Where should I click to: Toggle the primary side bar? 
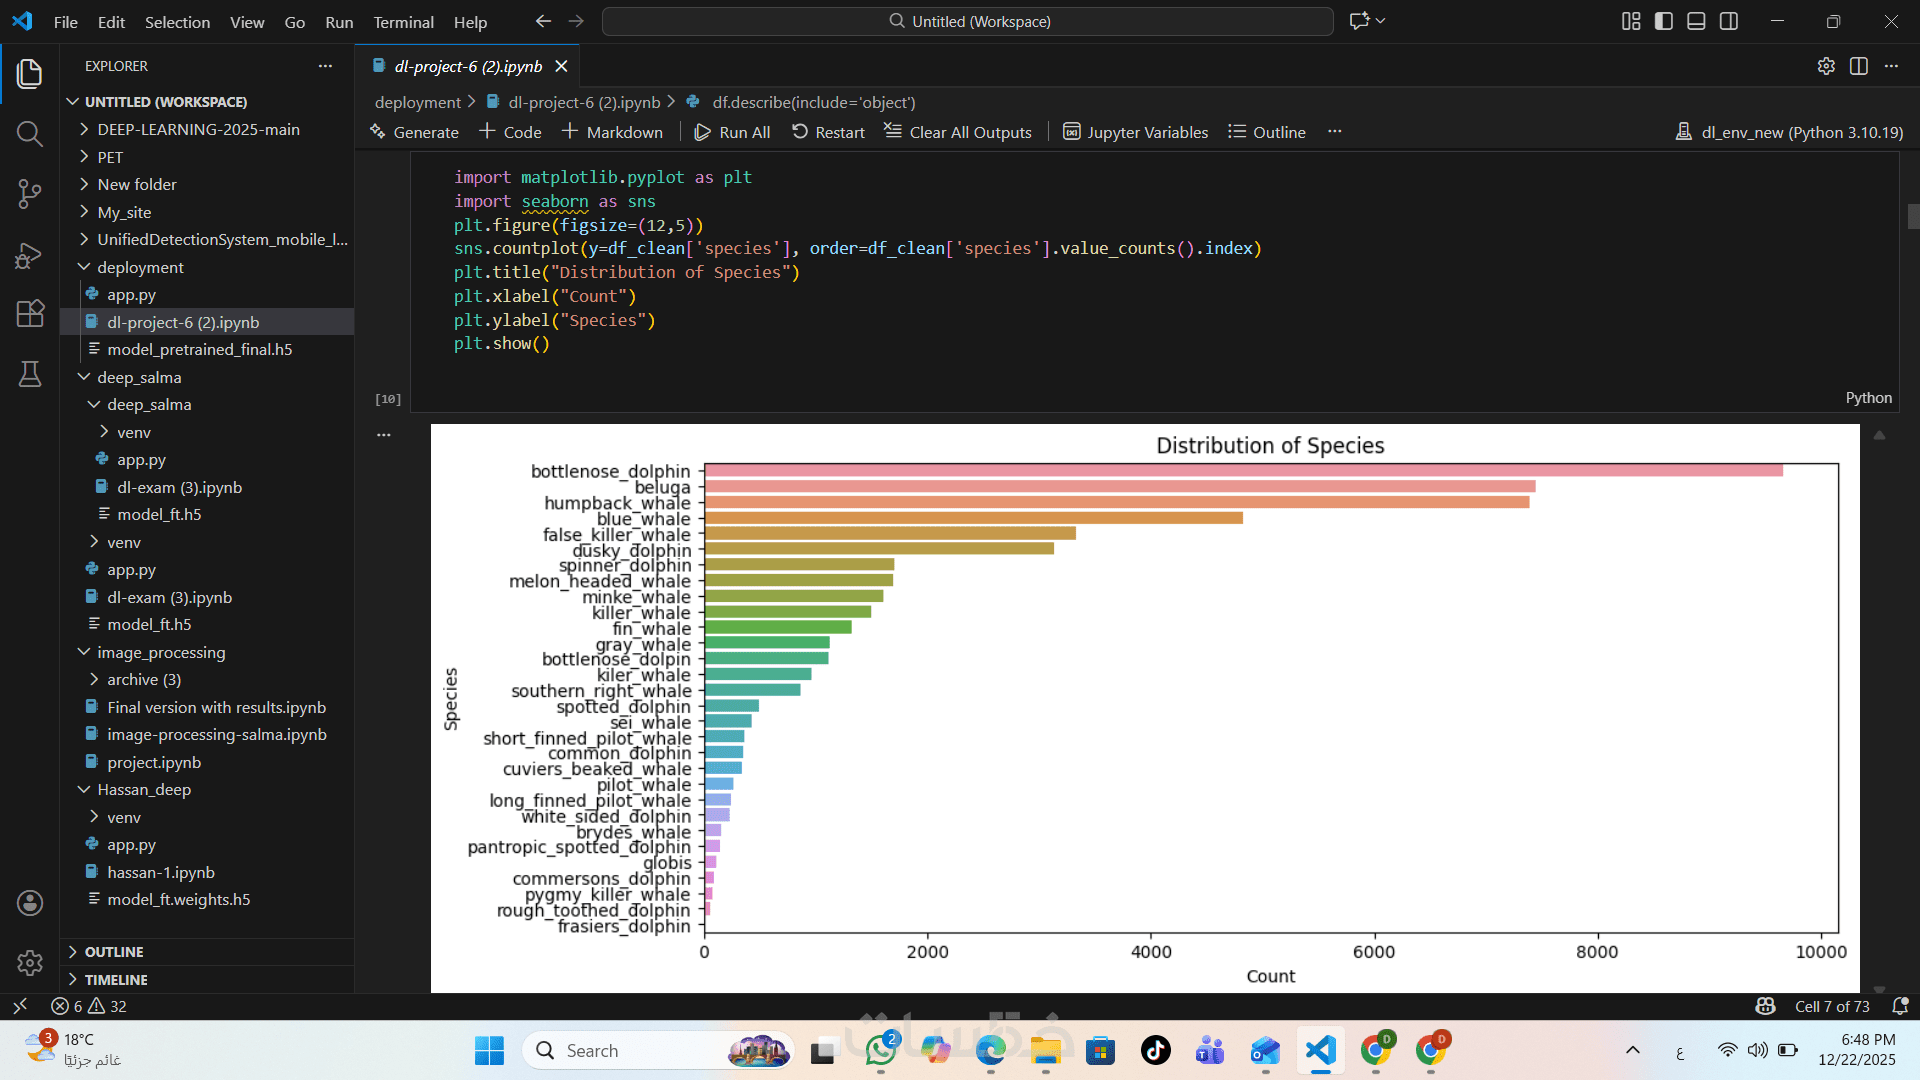[1664, 21]
